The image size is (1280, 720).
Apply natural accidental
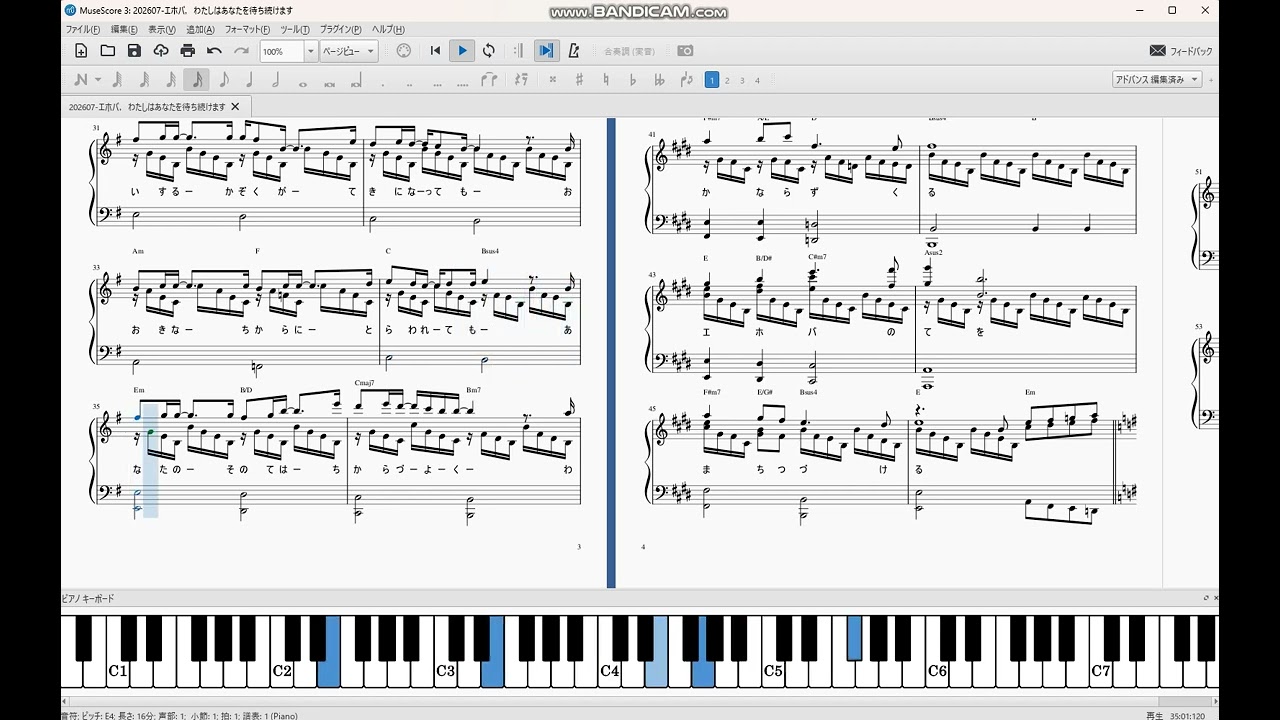pos(606,80)
